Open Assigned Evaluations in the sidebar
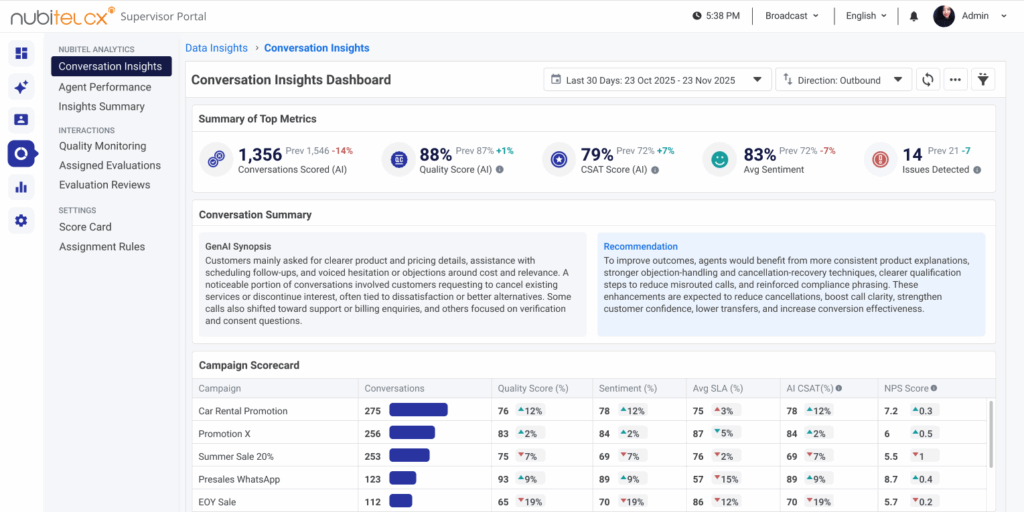This screenshot has width=1024, height=512. click(x=110, y=165)
